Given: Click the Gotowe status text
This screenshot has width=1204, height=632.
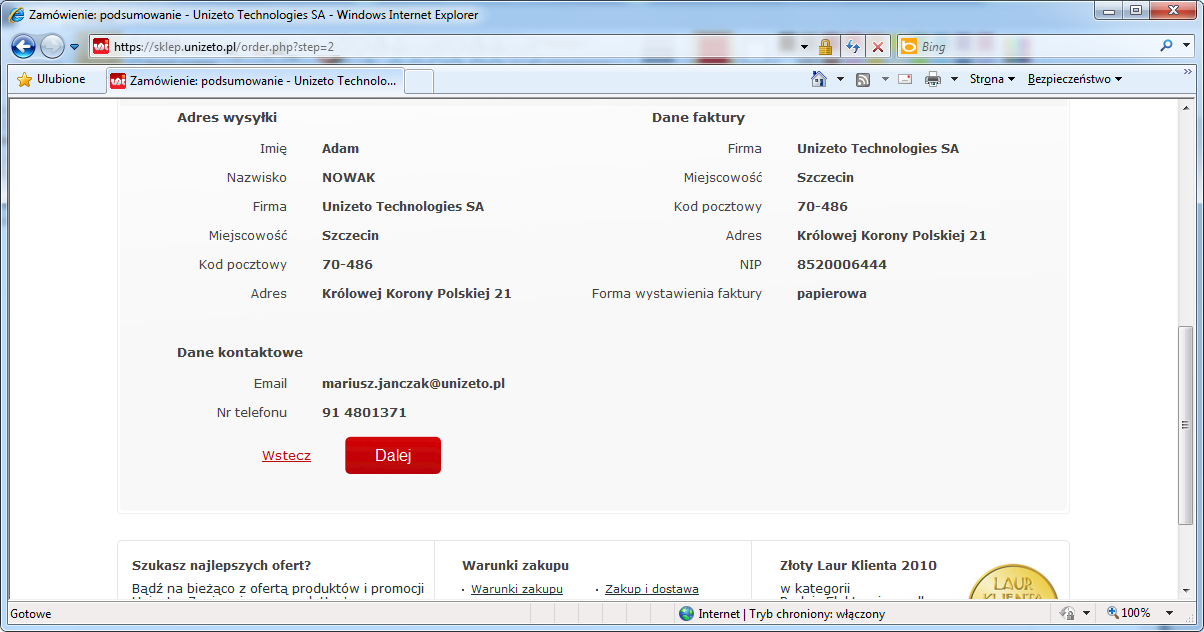Looking at the screenshot, I should pos(31,614).
